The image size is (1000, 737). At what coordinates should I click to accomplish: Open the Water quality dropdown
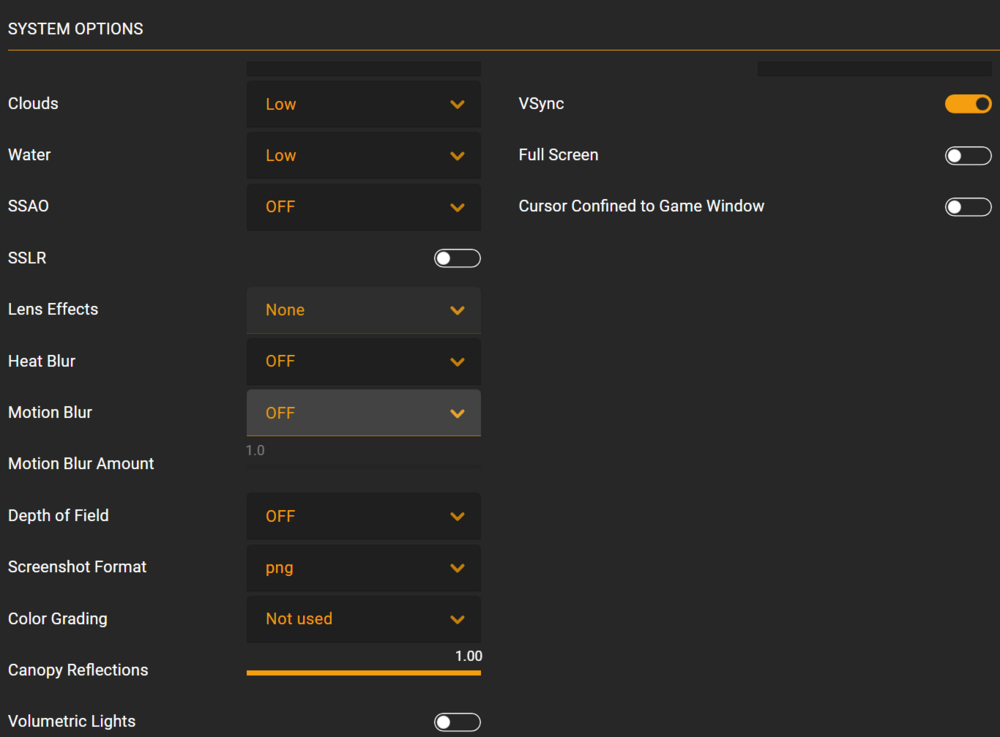click(x=363, y=155)
